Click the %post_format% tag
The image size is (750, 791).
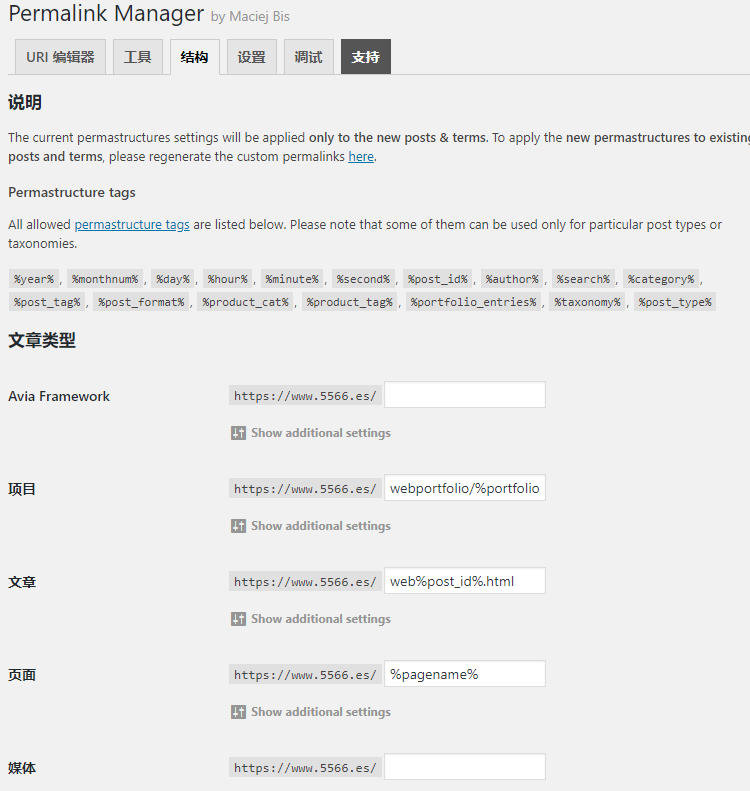click(x=141, y=302)
